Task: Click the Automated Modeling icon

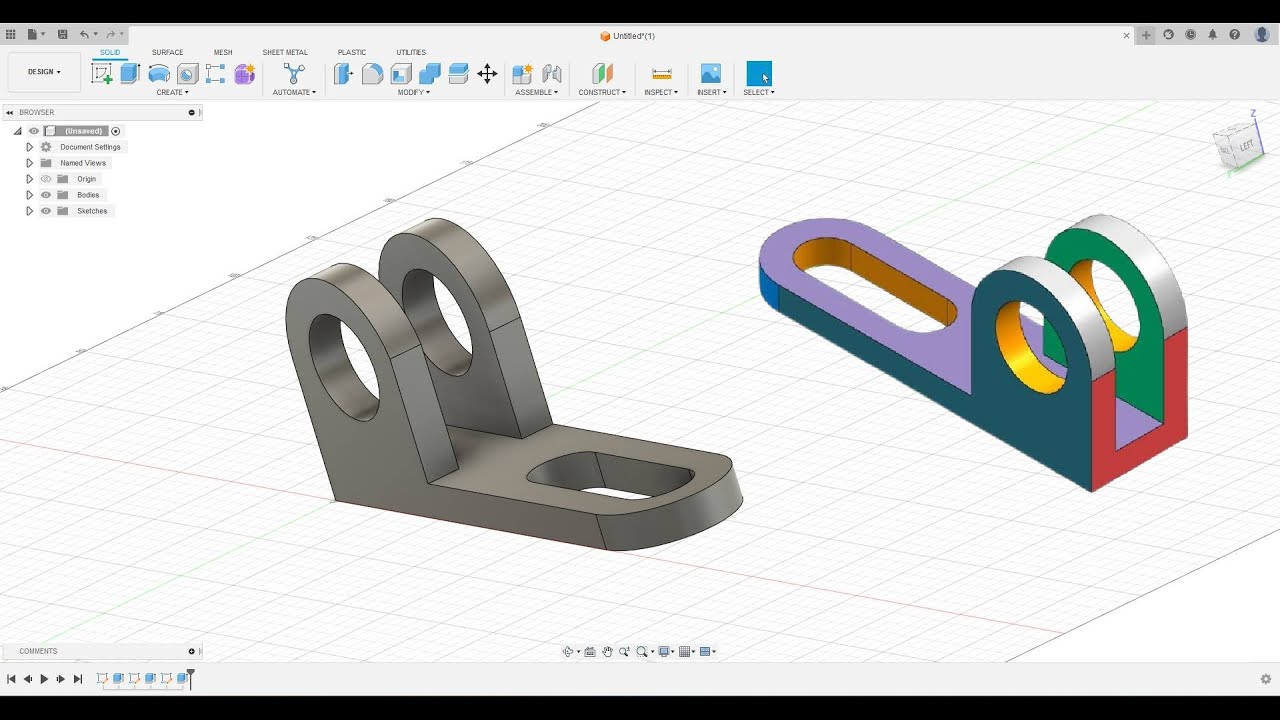Action: pos(294,74)
